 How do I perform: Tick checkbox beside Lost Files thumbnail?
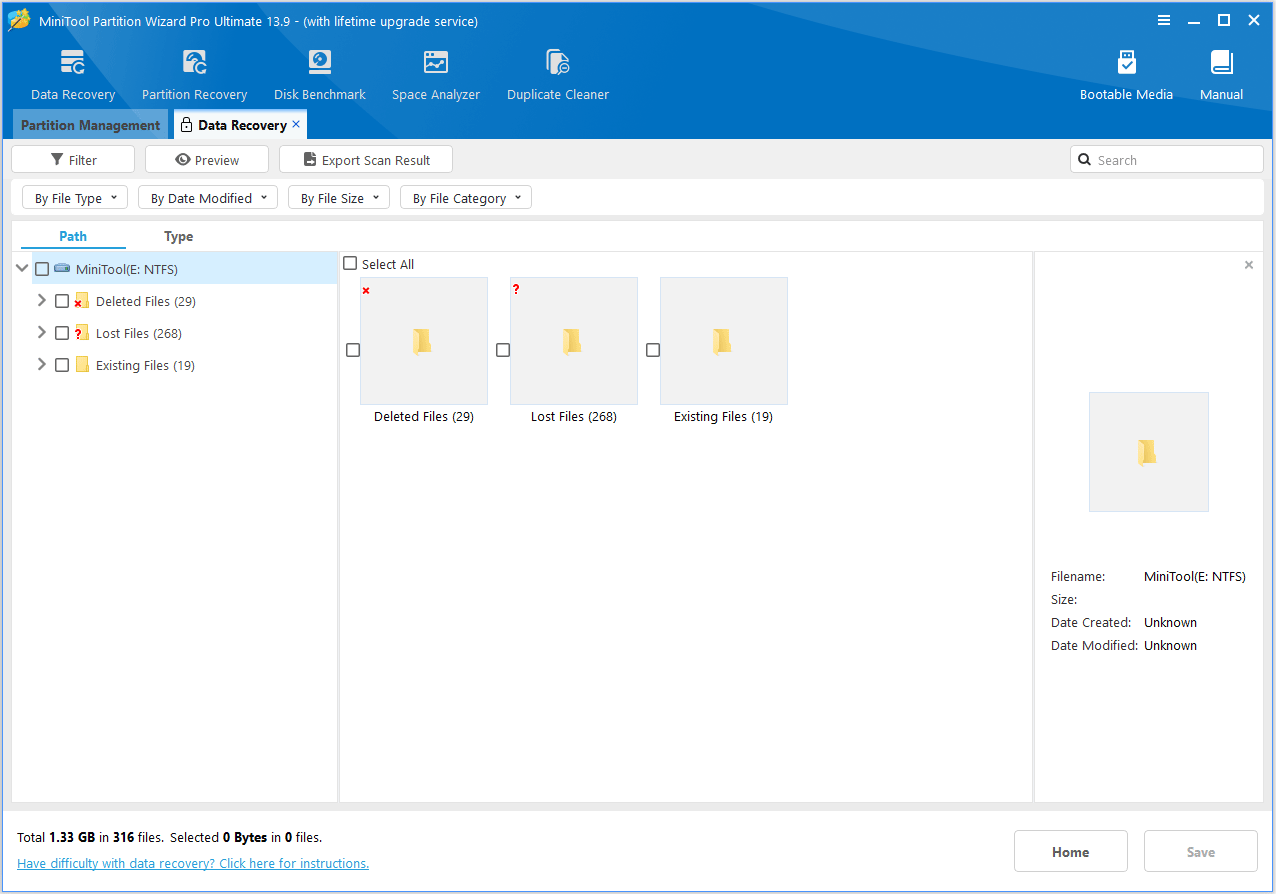503,350
